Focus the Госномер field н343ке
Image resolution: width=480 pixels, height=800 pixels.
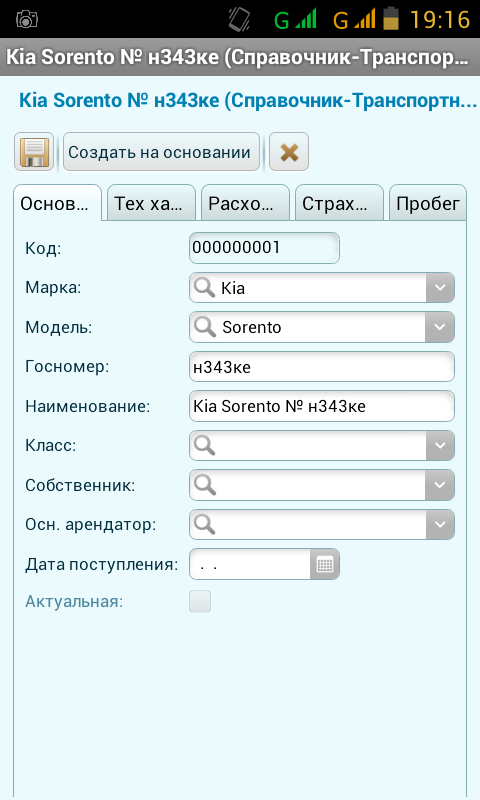[322, 367]
